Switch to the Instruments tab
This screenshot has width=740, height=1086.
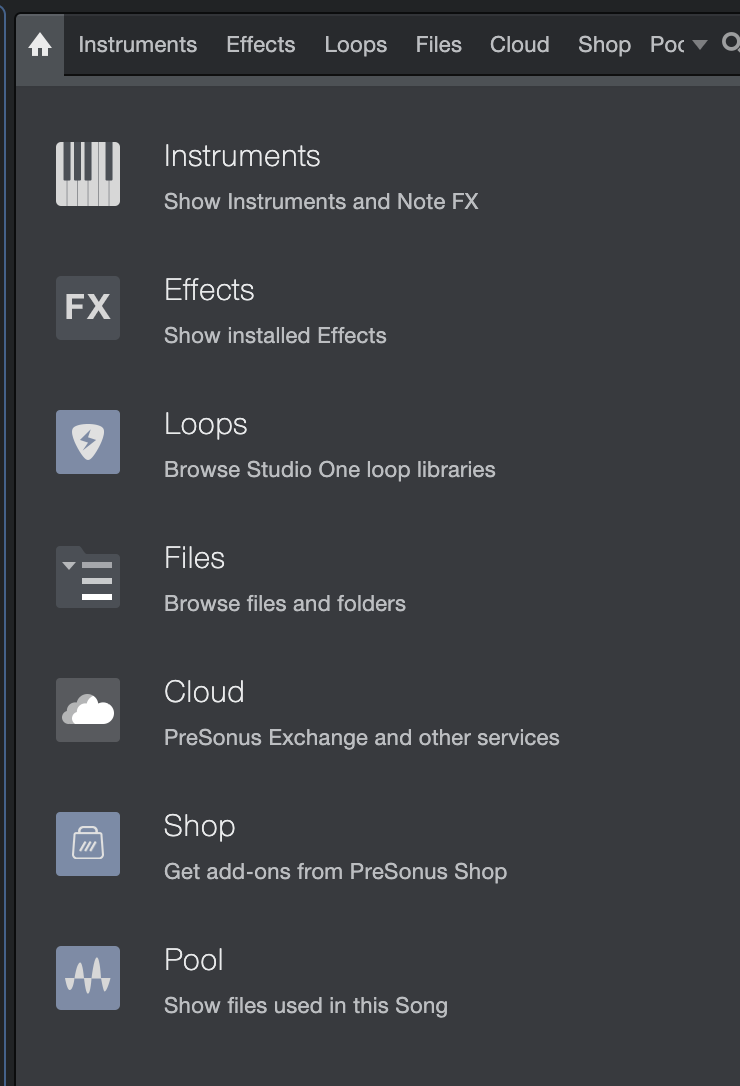tap(138, 45)
